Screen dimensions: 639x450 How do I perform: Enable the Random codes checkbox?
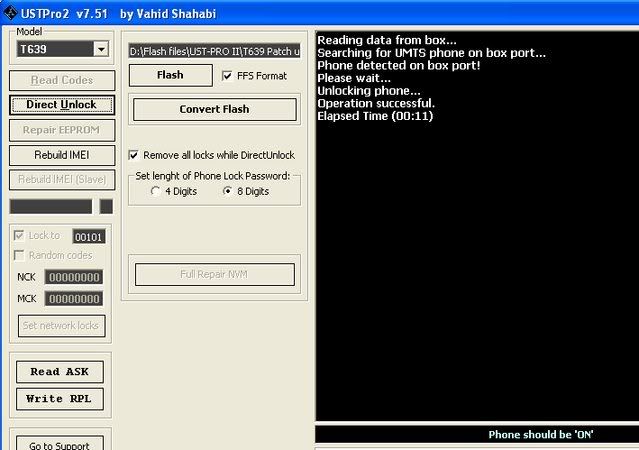point(19,255)
